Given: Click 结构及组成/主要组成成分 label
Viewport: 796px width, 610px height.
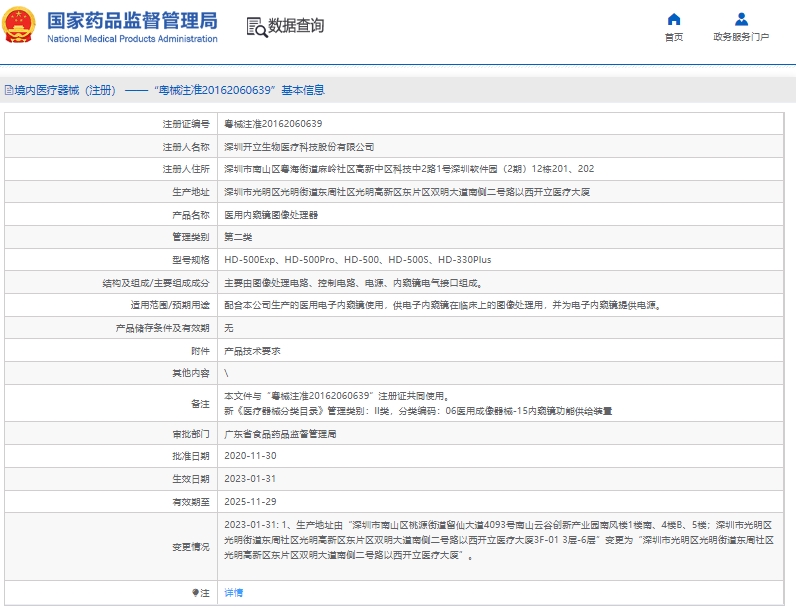Looking at the screenshot, I should (156, 283).
